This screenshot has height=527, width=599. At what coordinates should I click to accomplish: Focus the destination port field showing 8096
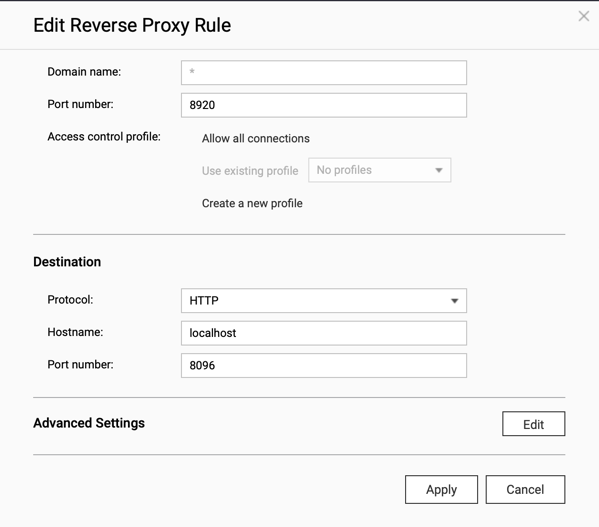324,365
